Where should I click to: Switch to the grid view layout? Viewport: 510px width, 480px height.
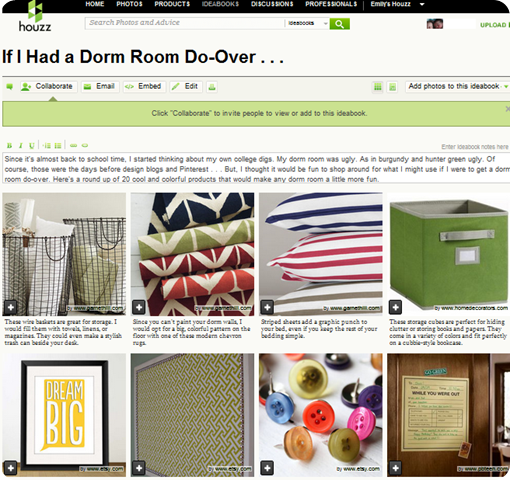click(378, 87)
